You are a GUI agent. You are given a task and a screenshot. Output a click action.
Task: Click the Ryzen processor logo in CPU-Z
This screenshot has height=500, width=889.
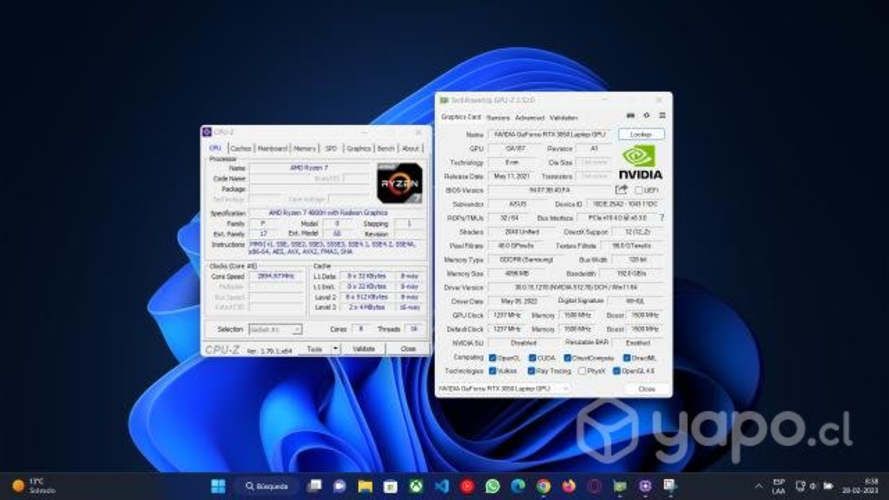400,183
